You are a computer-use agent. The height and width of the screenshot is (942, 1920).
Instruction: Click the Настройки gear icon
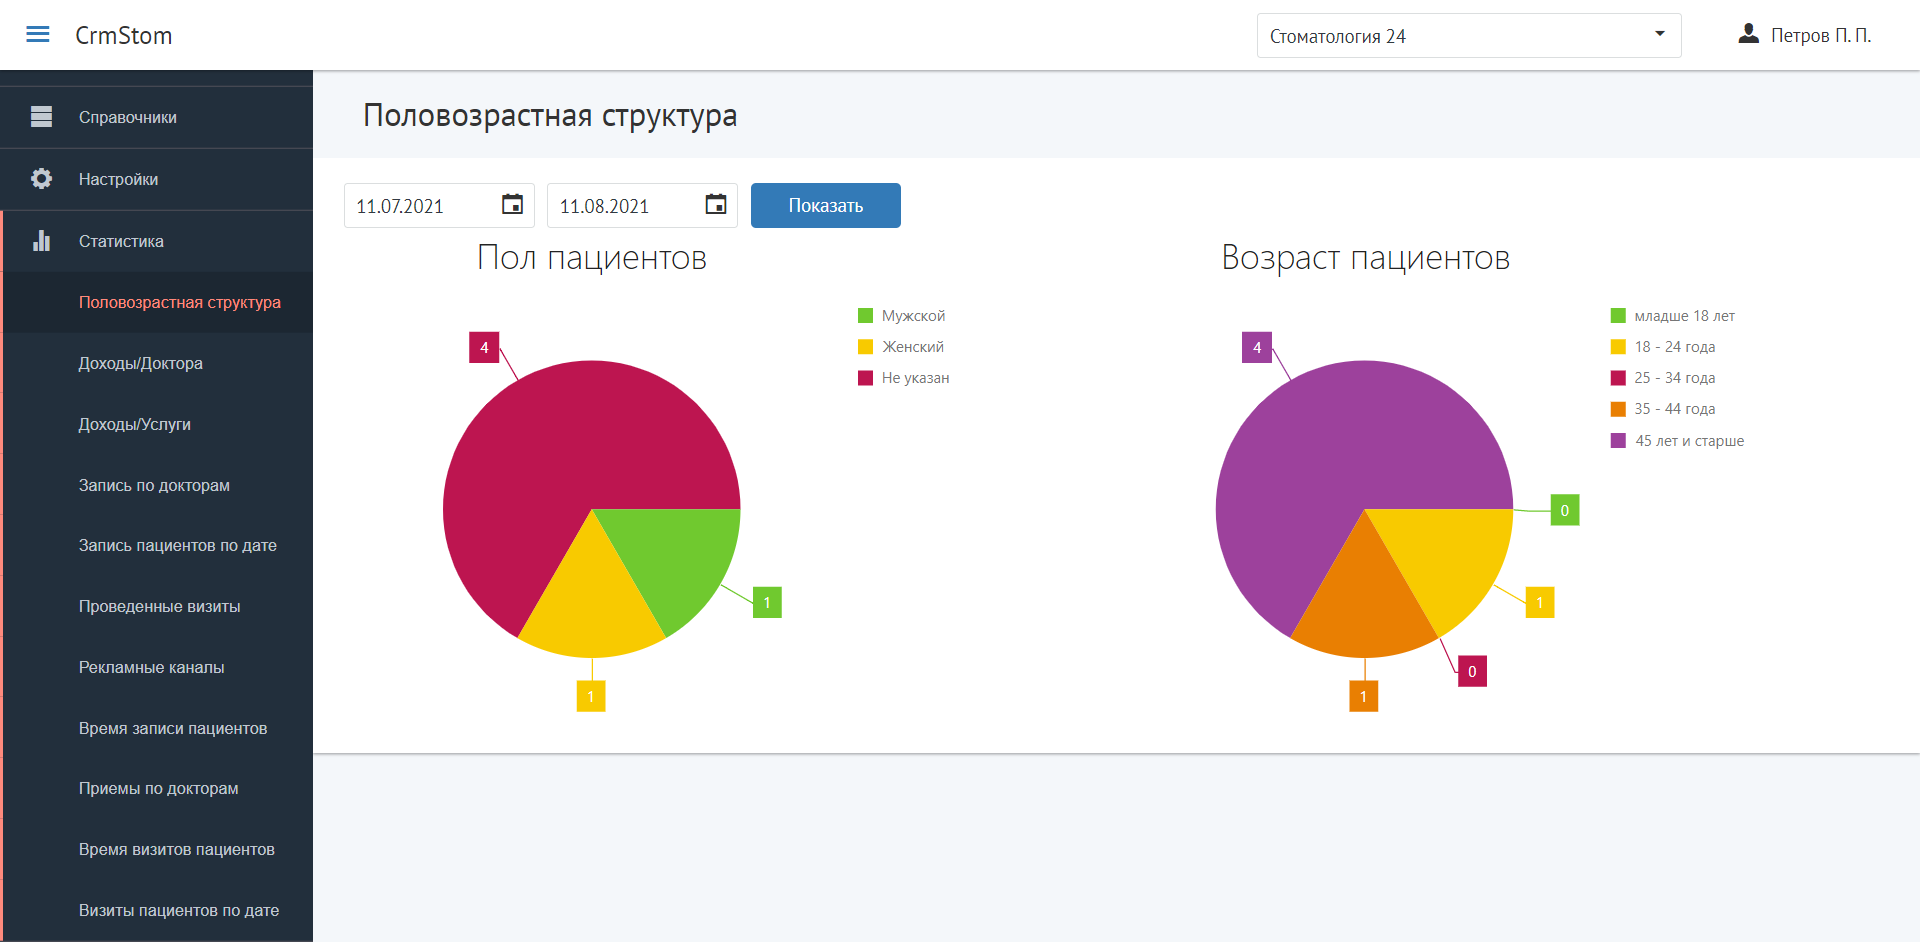click(41, 179)
